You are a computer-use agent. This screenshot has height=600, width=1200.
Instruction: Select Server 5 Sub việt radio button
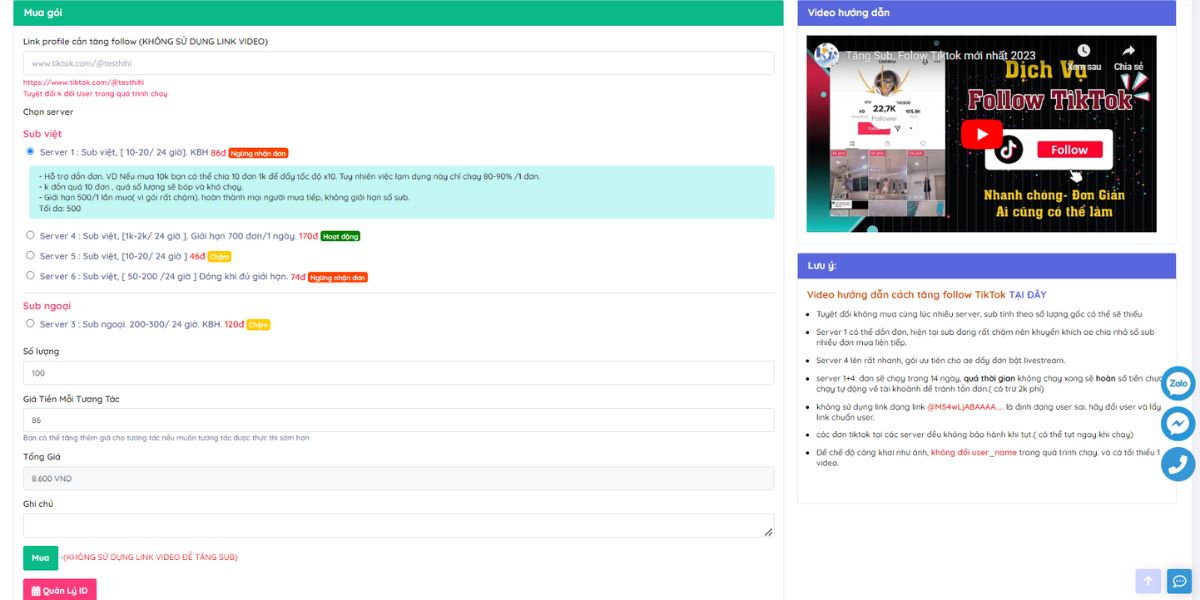click(30, 255)
